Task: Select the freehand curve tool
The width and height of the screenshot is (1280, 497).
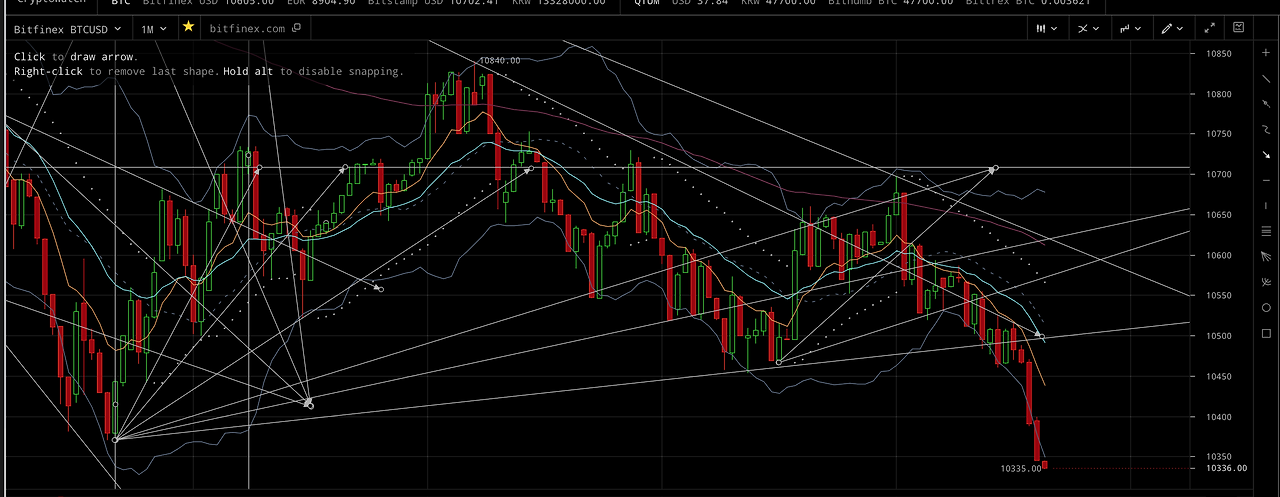Action: pos(1266,129)
